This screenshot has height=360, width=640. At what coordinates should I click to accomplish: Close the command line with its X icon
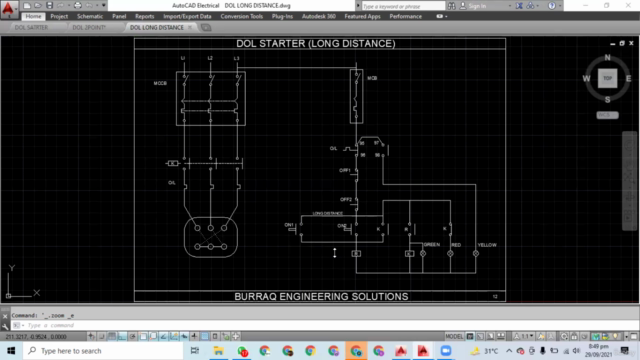point(5,316)
